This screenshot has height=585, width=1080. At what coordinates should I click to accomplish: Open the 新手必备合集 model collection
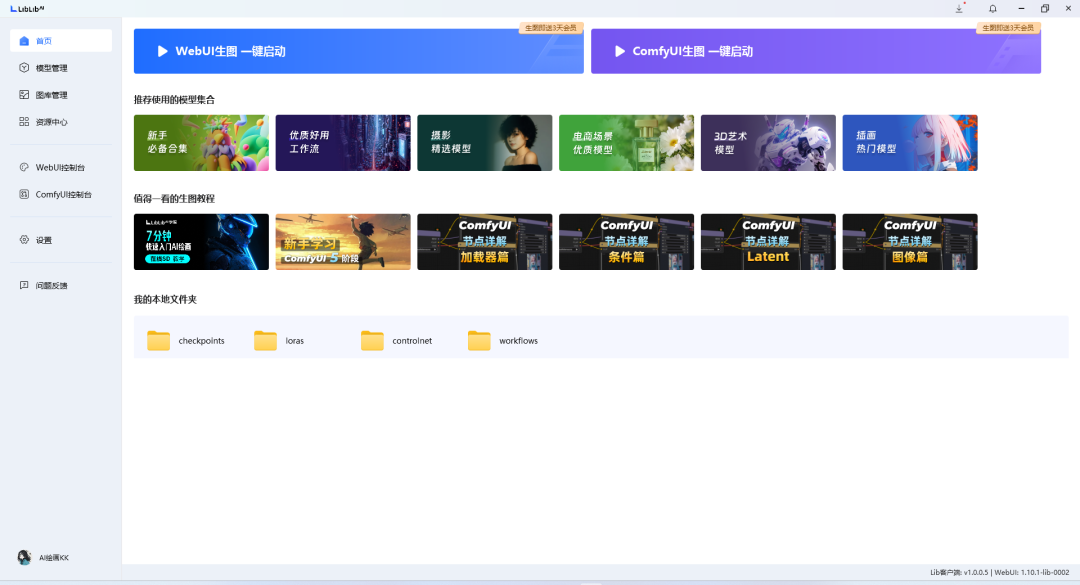tap(201, 143)
